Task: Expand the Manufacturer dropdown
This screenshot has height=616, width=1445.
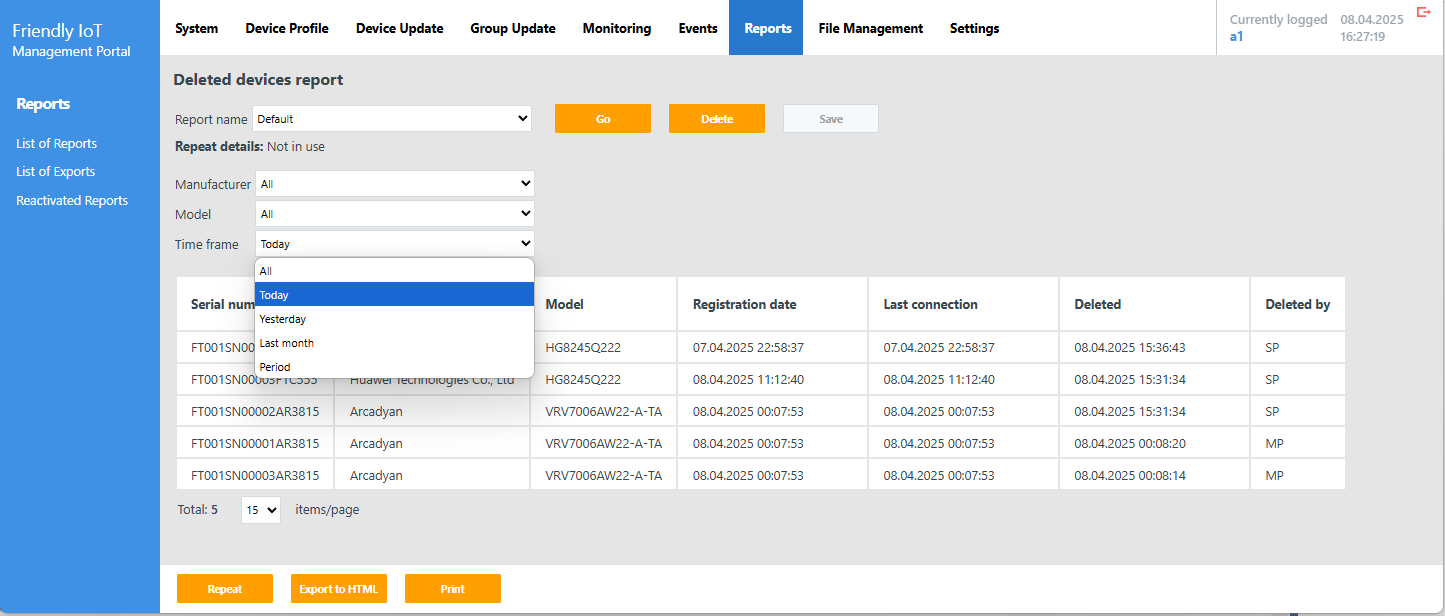Action: 395,184
